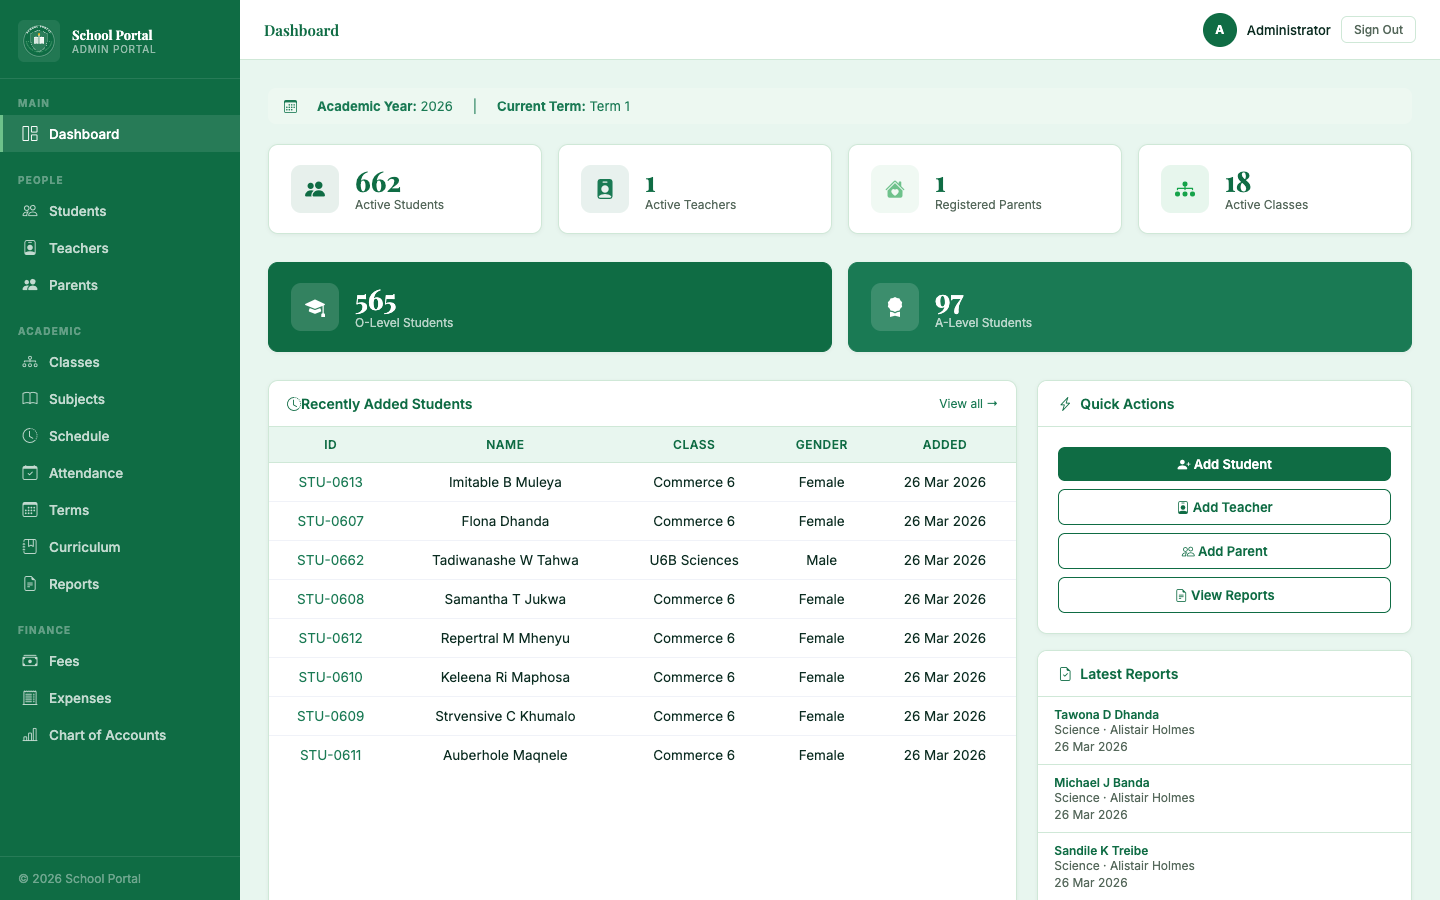Viewport: 1440px width, 900px height.
Task: Open student record STU-0662
Action: point(330,560)
